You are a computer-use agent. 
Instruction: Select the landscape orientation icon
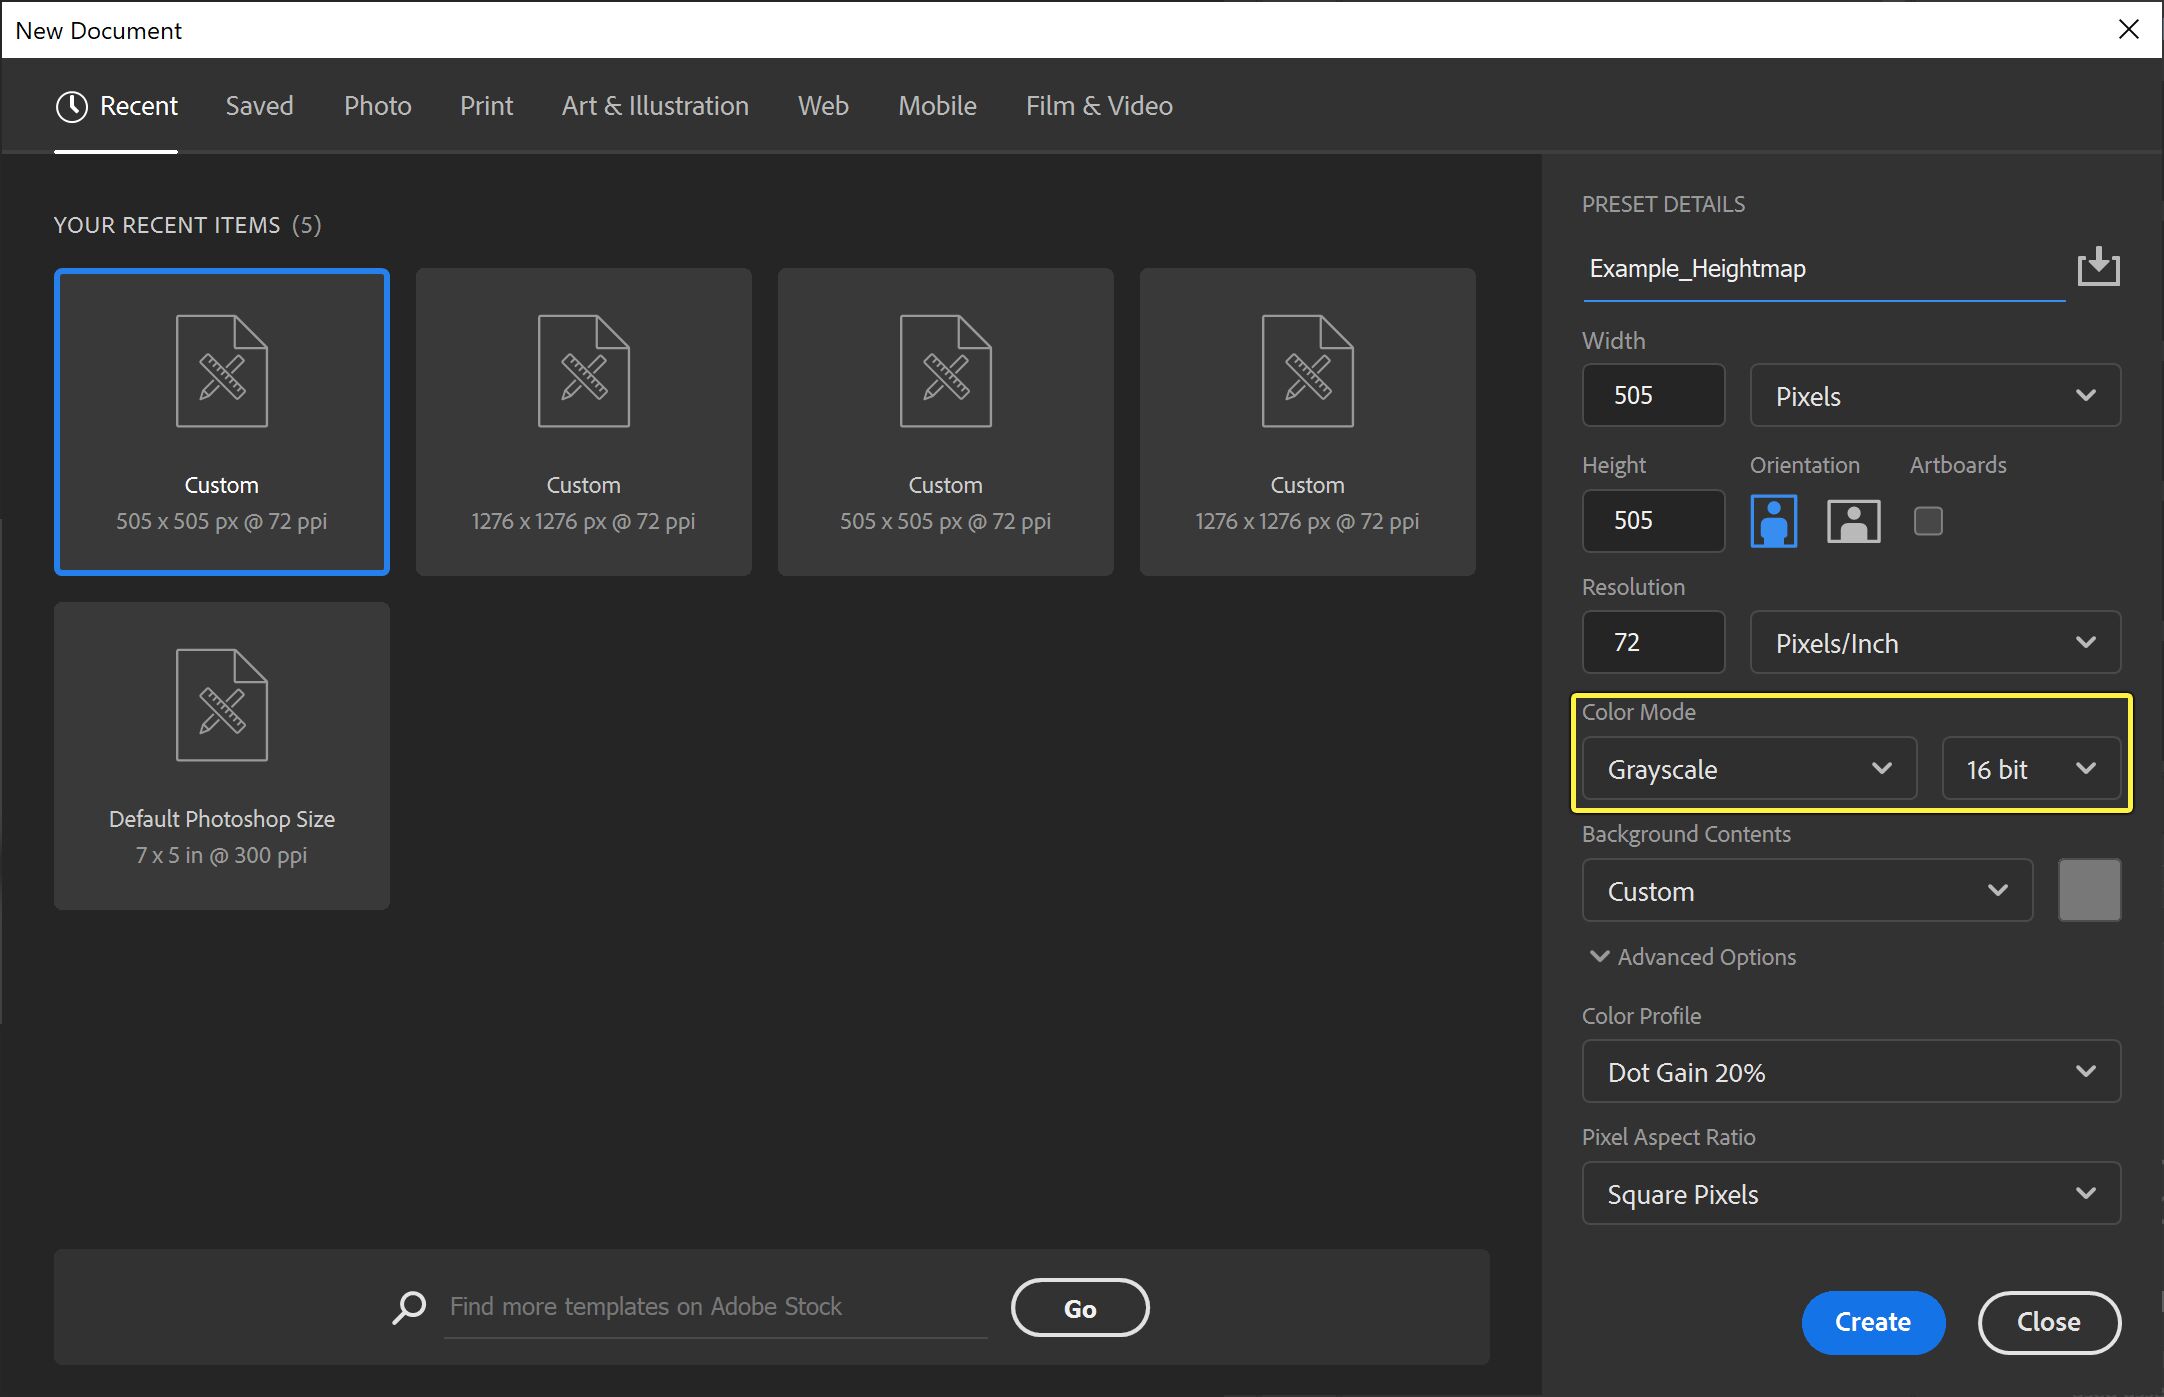[1853, 520]
